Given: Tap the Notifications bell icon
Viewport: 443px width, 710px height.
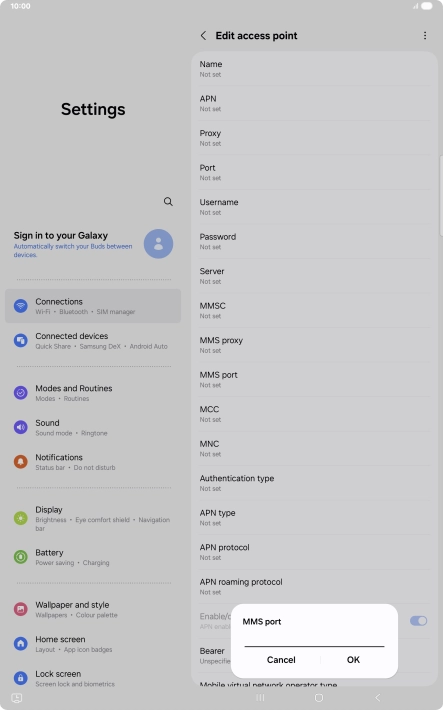Looking at the screenshot, I should [20, 461].
